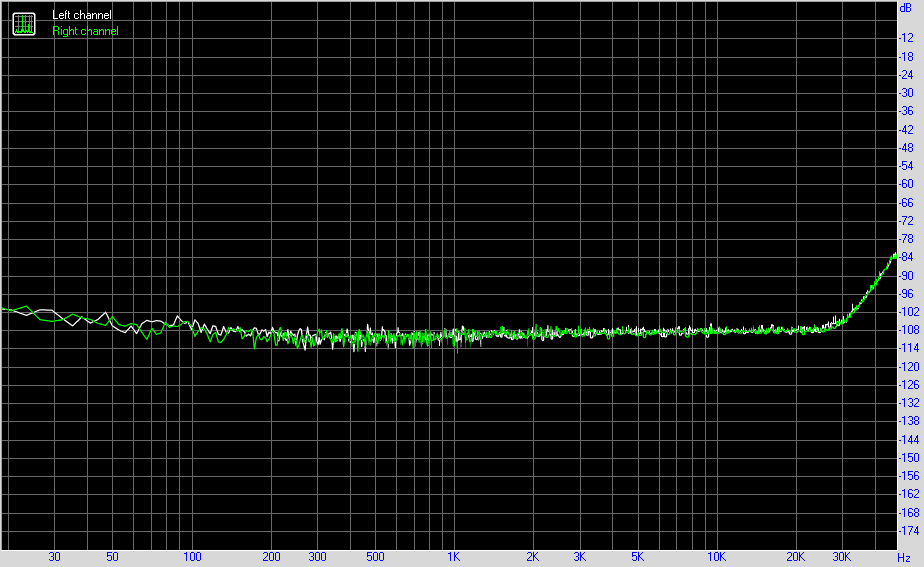
Task: Click the 30K frequency label
Action: 842,557
